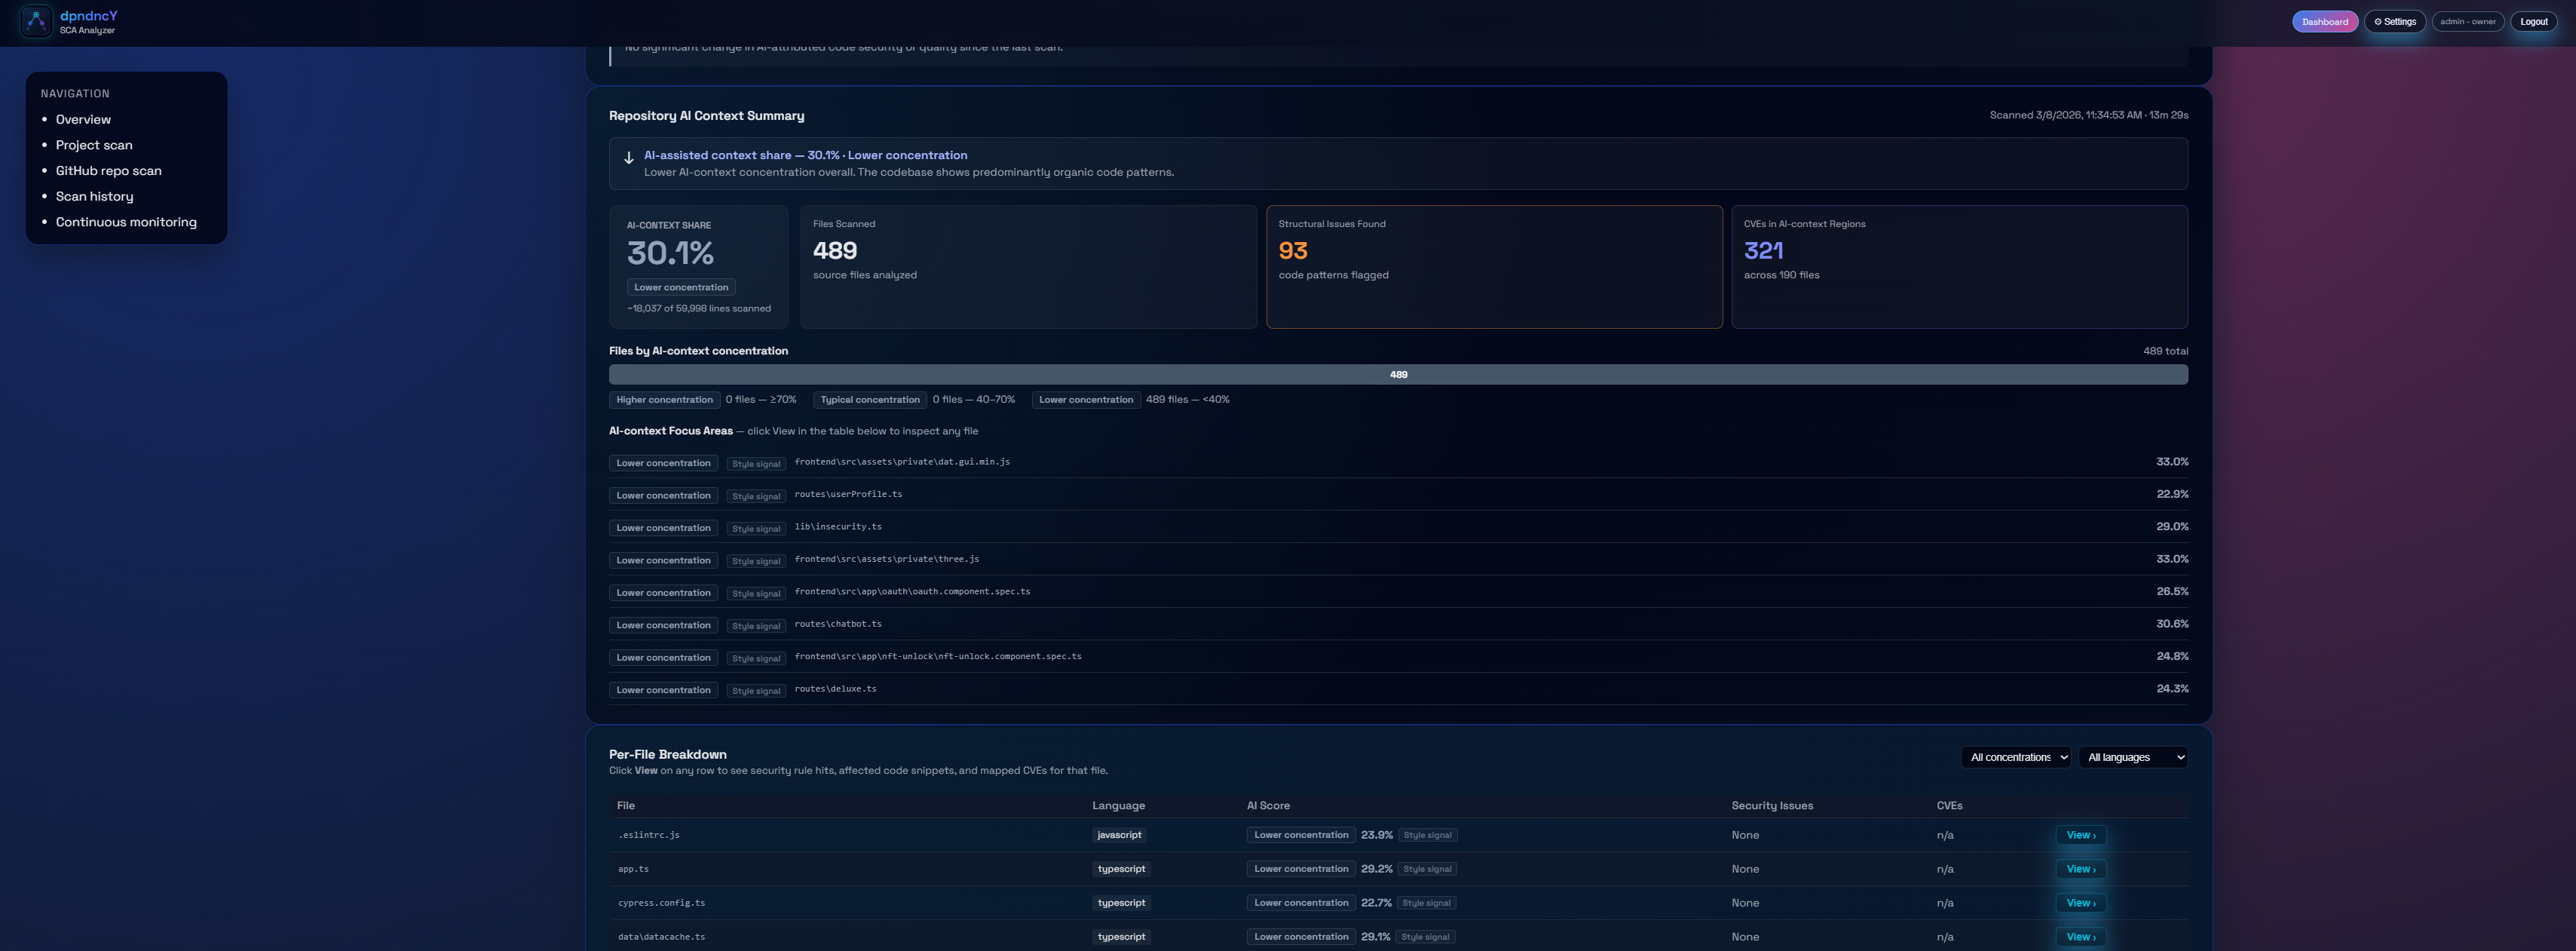The width and height of the screenshot is (2576, 951).
Task: Click the admin - owner badge
Action: tap(2467, 22)
